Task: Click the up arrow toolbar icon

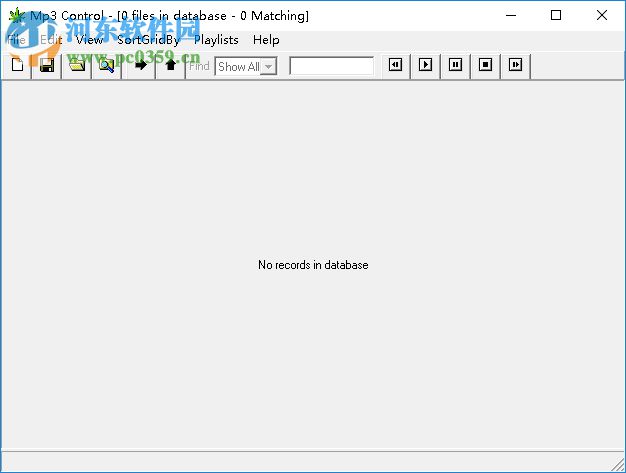Action: tap(171, 65)
